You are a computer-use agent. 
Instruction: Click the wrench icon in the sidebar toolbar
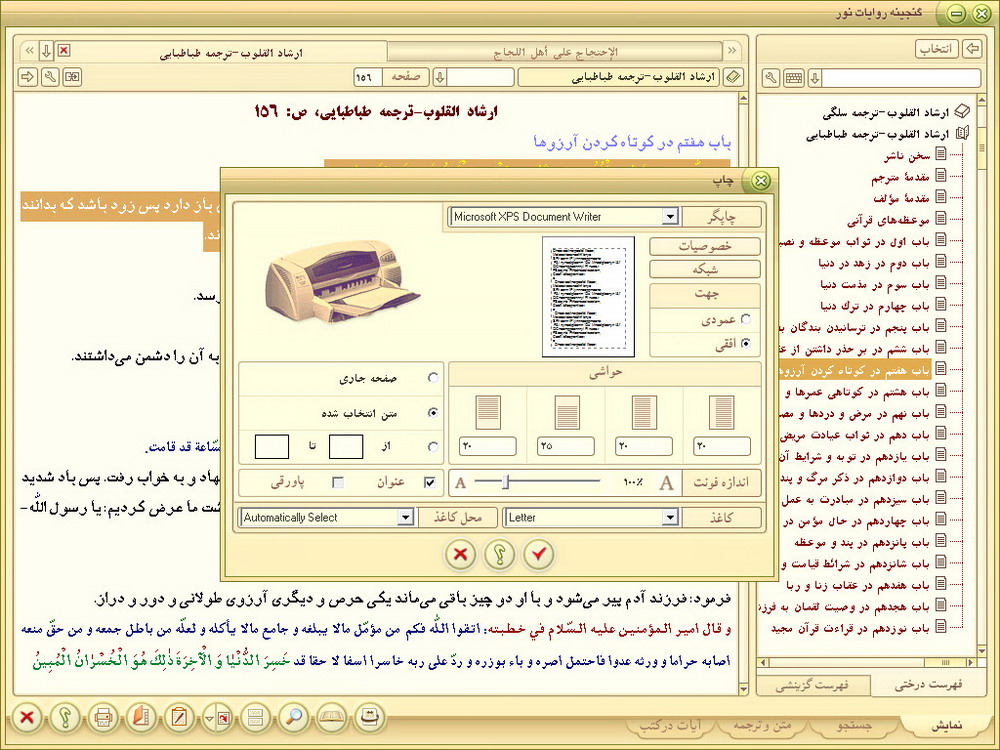click(x=771, y=78)
